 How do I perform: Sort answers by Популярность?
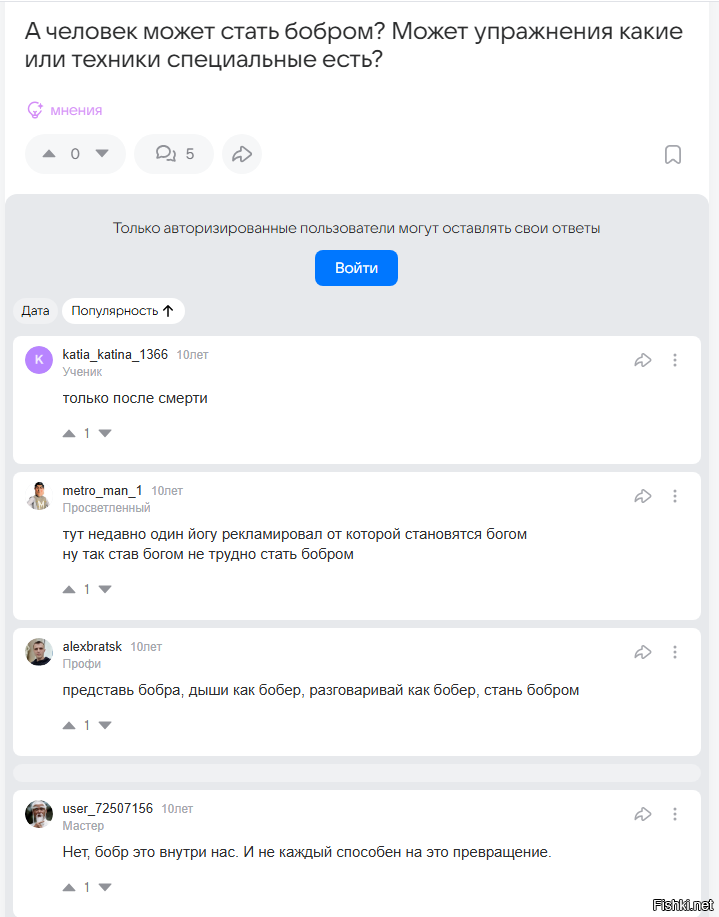tap(123, 311)
